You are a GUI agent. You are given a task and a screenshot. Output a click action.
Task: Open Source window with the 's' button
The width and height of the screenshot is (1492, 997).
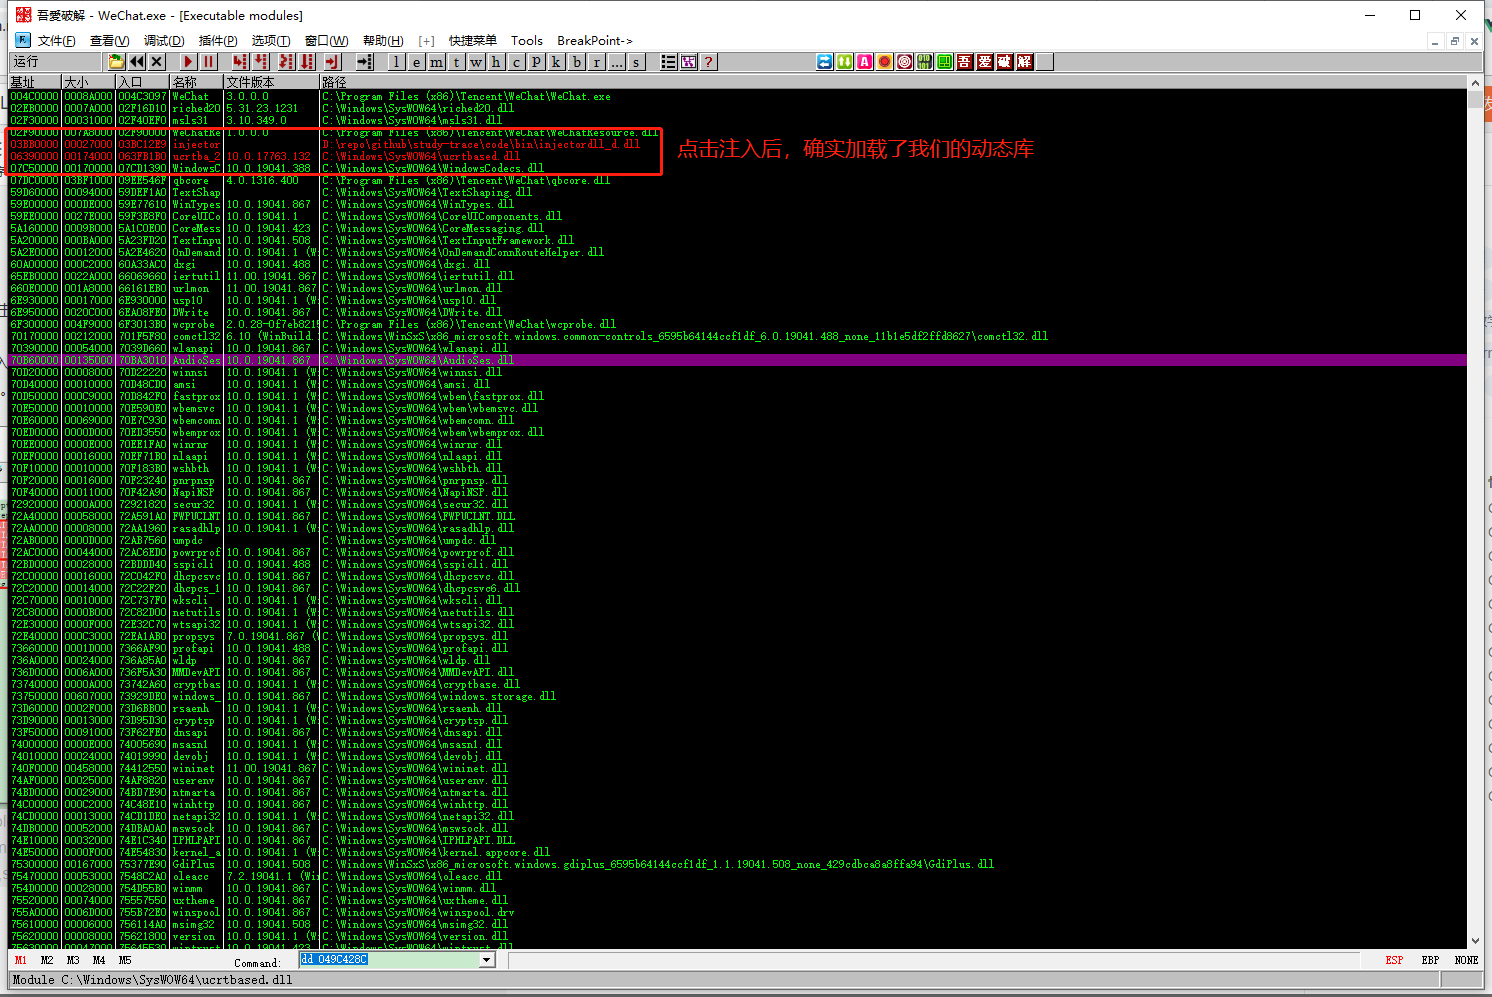tap(637, 62)
